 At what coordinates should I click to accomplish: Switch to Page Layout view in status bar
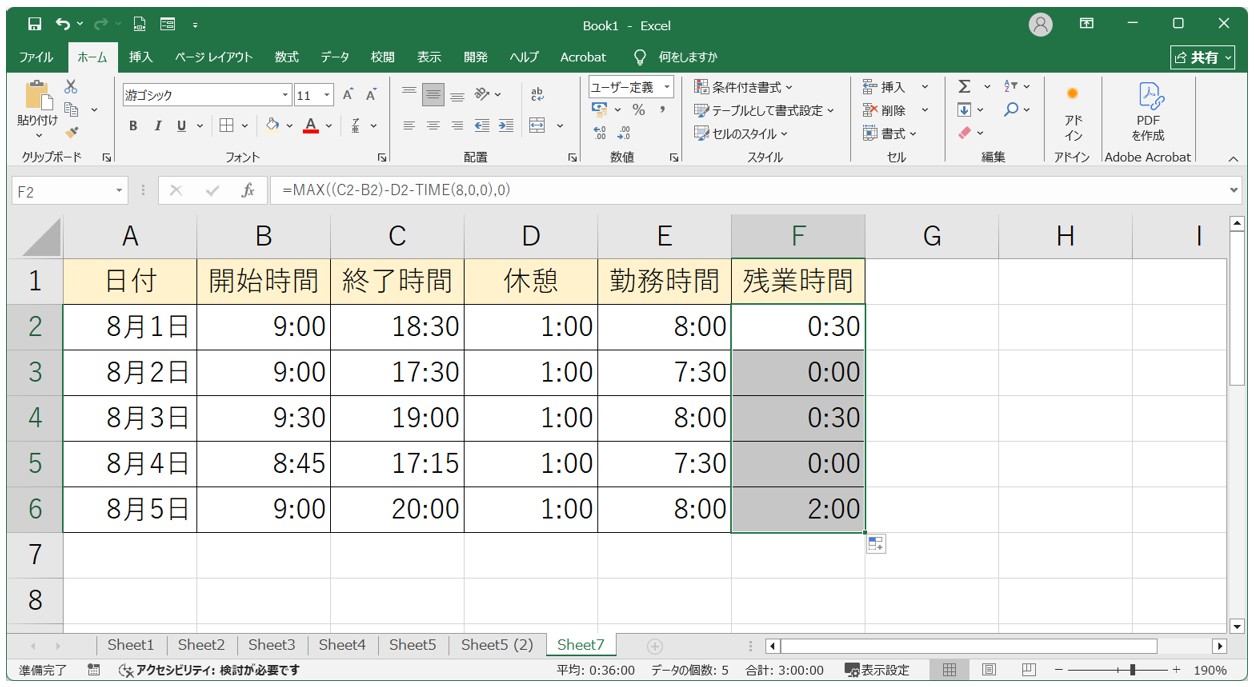989,670
